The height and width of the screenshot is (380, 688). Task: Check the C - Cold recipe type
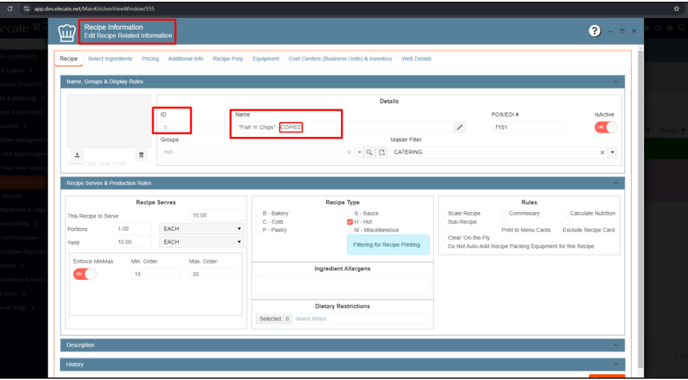click(x=258, y=222)
